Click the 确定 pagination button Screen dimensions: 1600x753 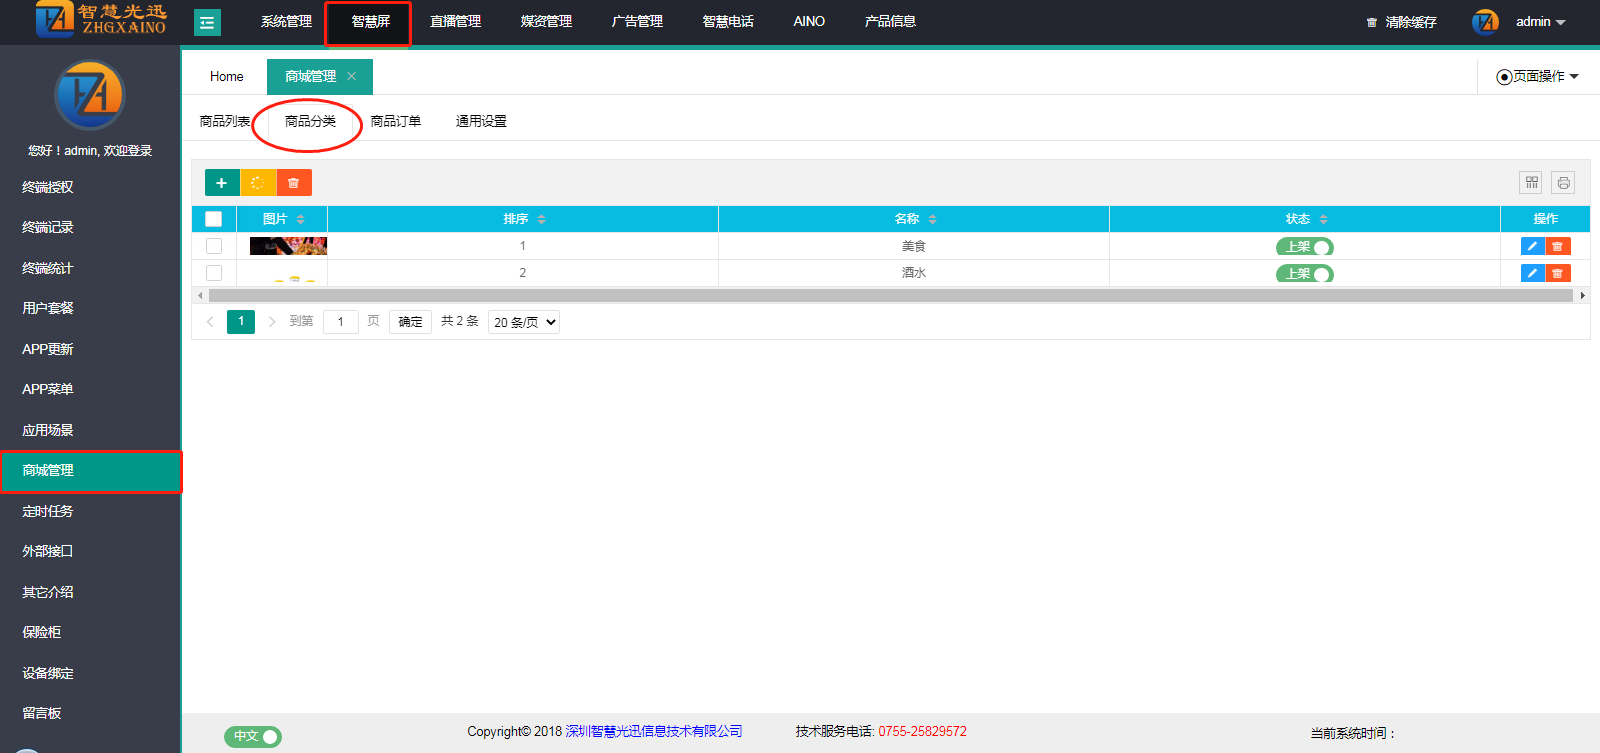(x=410, y=322)
